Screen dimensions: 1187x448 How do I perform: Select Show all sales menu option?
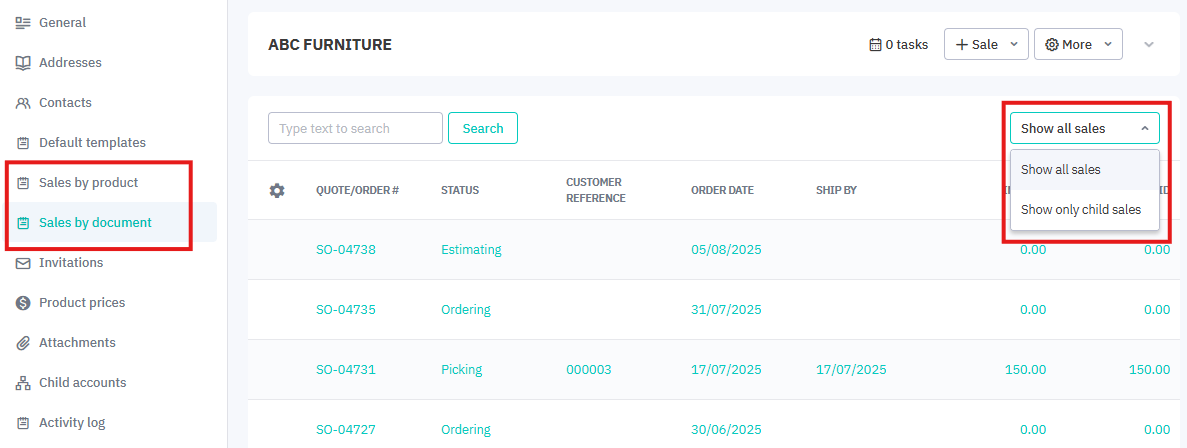click(x=1060, y=170)
